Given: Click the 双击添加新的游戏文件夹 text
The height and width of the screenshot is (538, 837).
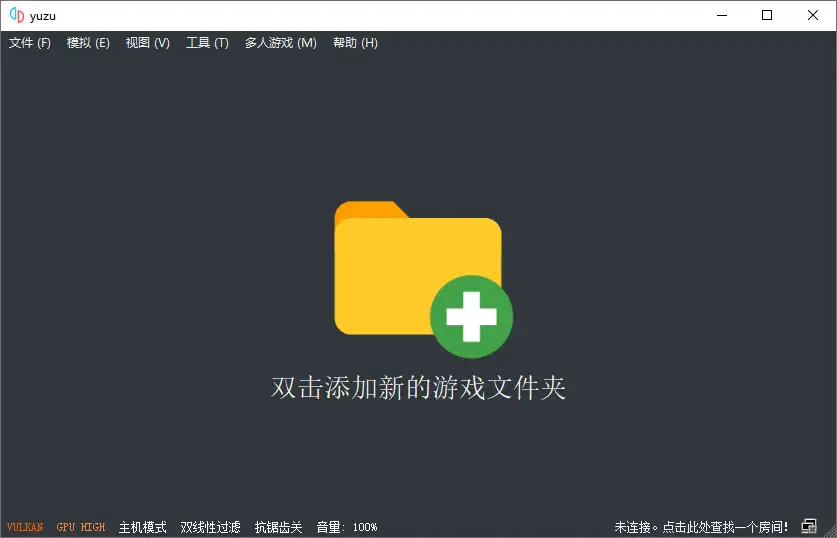Looking at the screenshot, I should click(418, 388).
